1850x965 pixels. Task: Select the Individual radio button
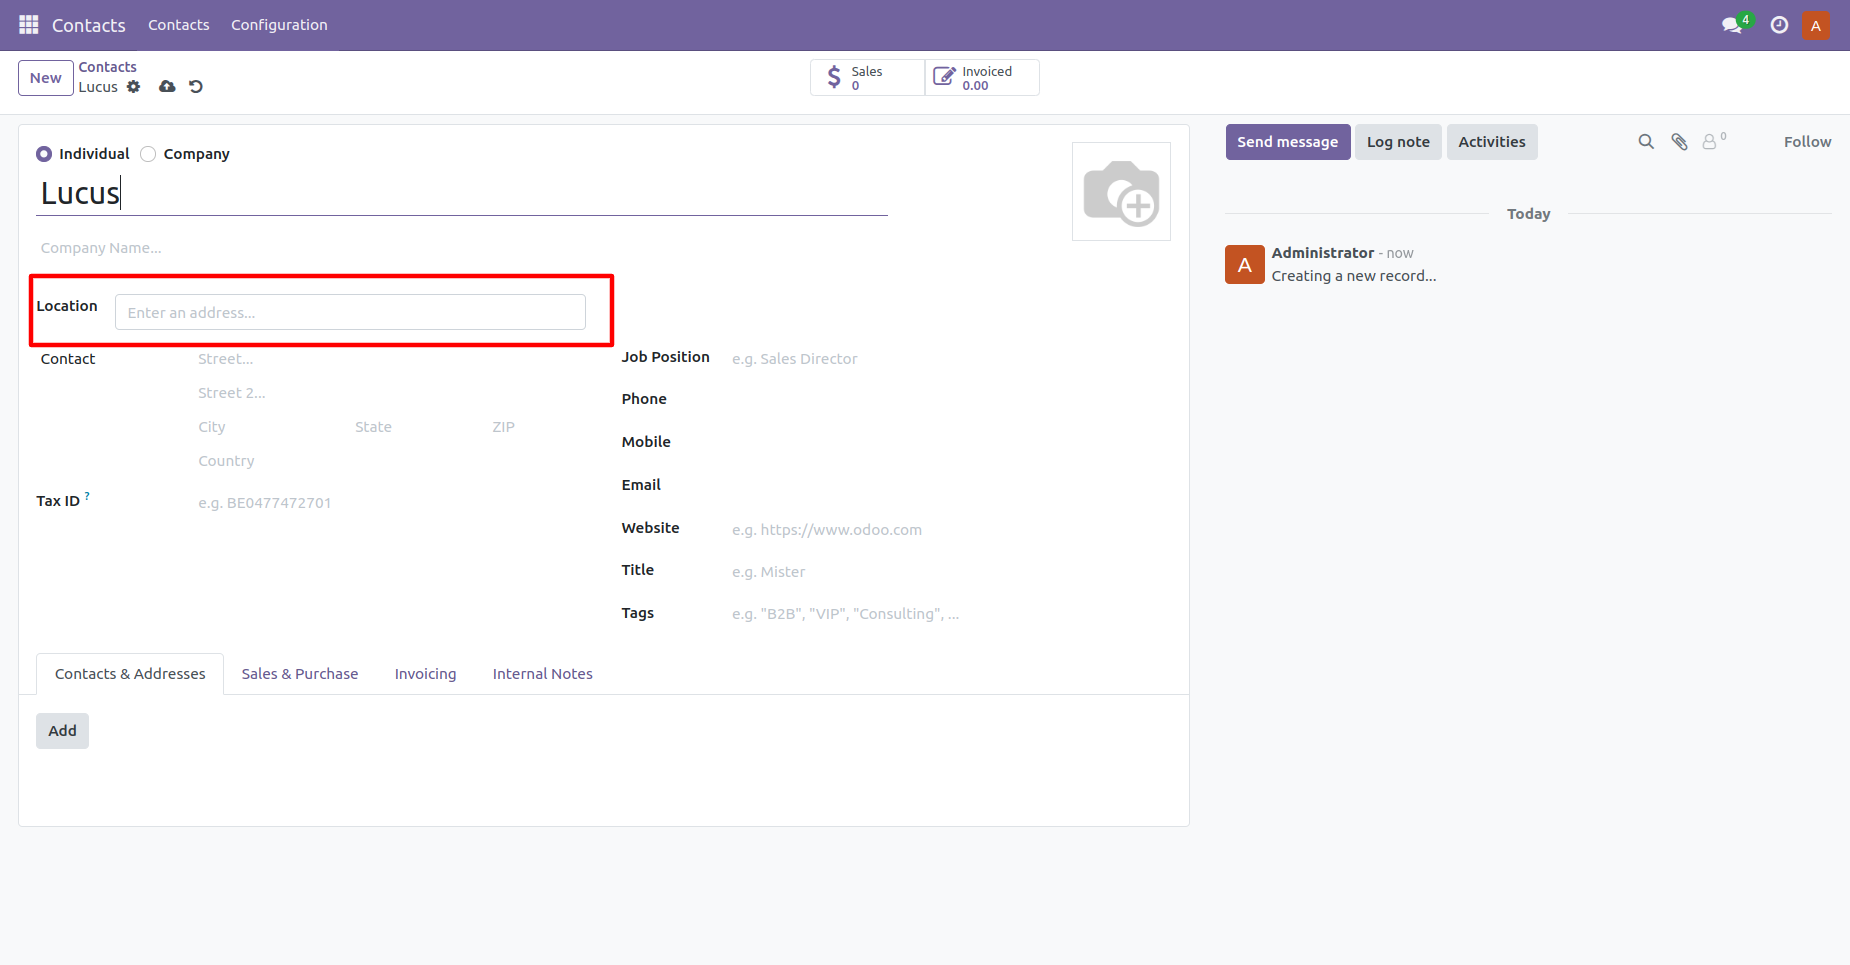click(44, 153)
